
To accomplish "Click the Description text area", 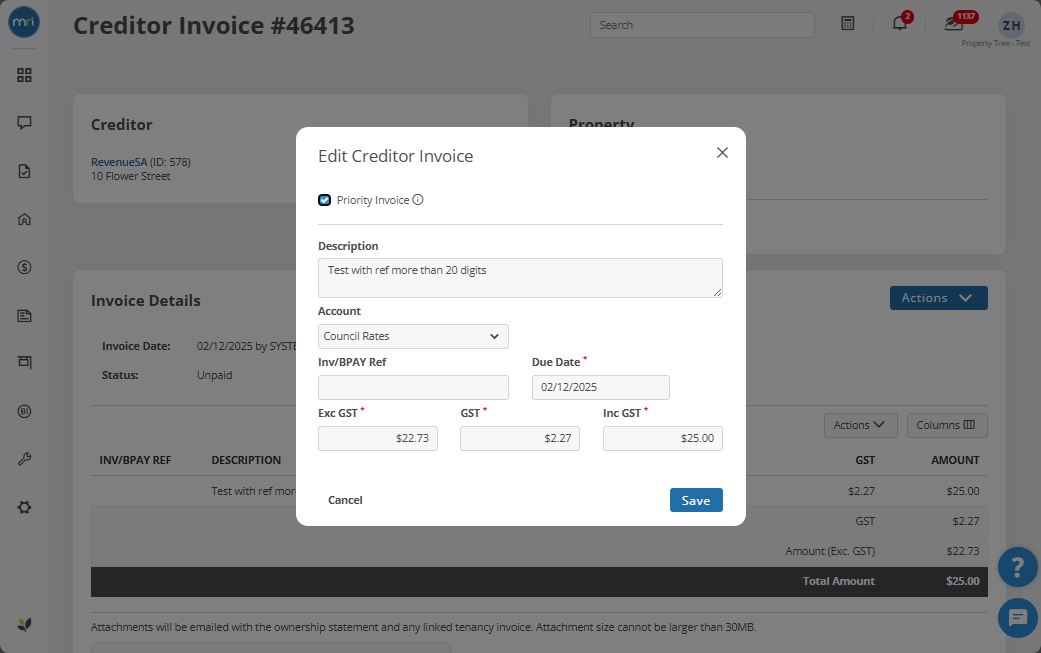I will (520, 277).
